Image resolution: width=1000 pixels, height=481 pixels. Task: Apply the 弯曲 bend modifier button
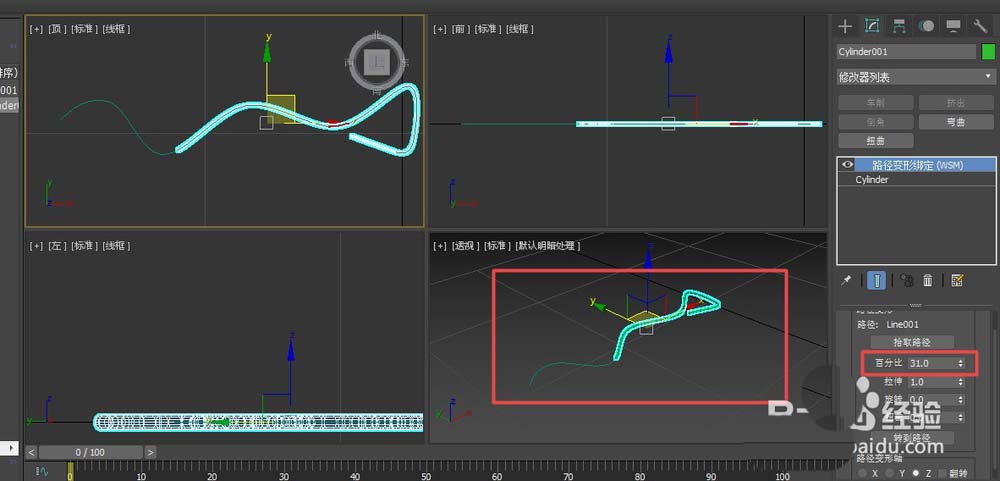(956, 122)
